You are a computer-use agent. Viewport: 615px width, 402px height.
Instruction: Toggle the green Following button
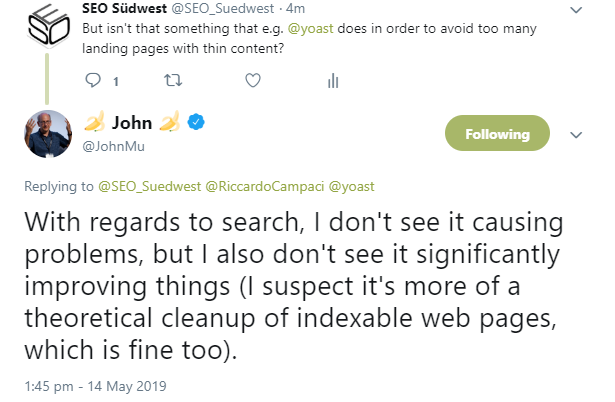click(497, 134)
